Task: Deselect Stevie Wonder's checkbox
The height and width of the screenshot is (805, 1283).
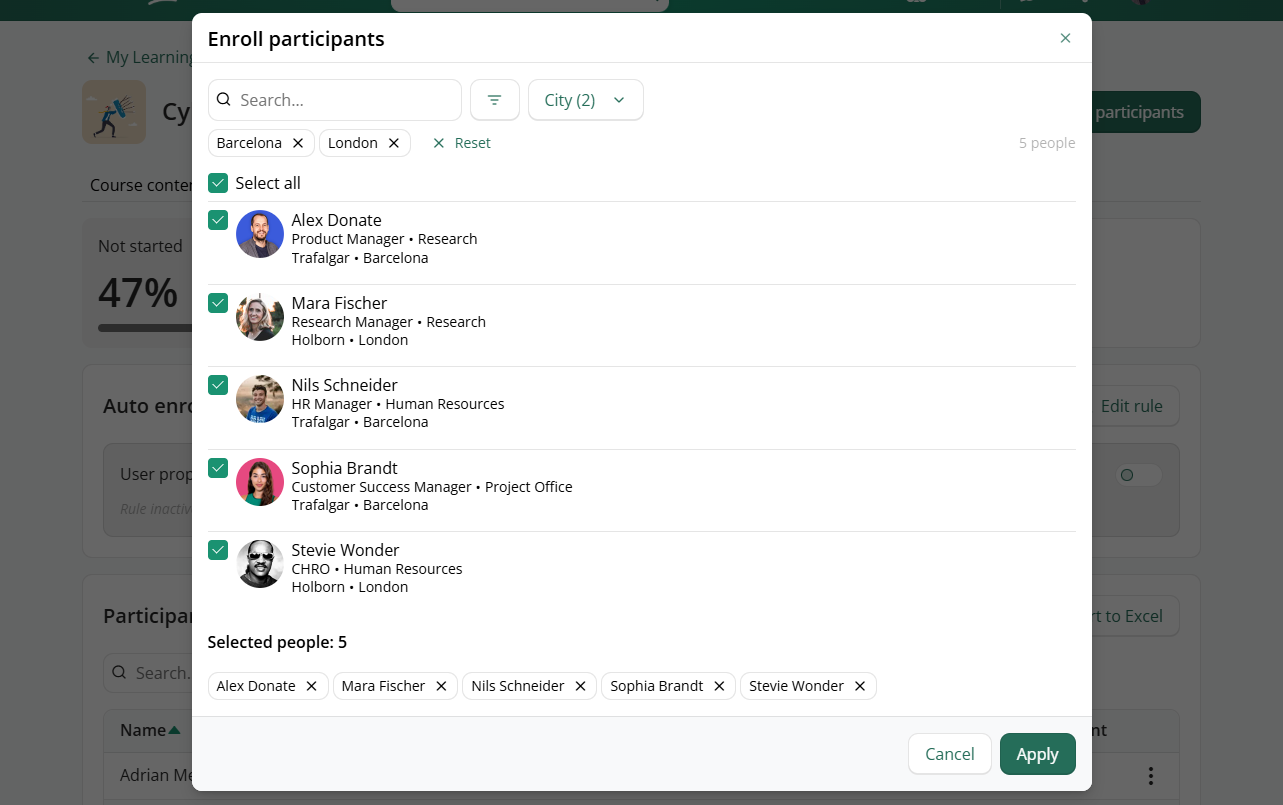Action: point(218,550)
